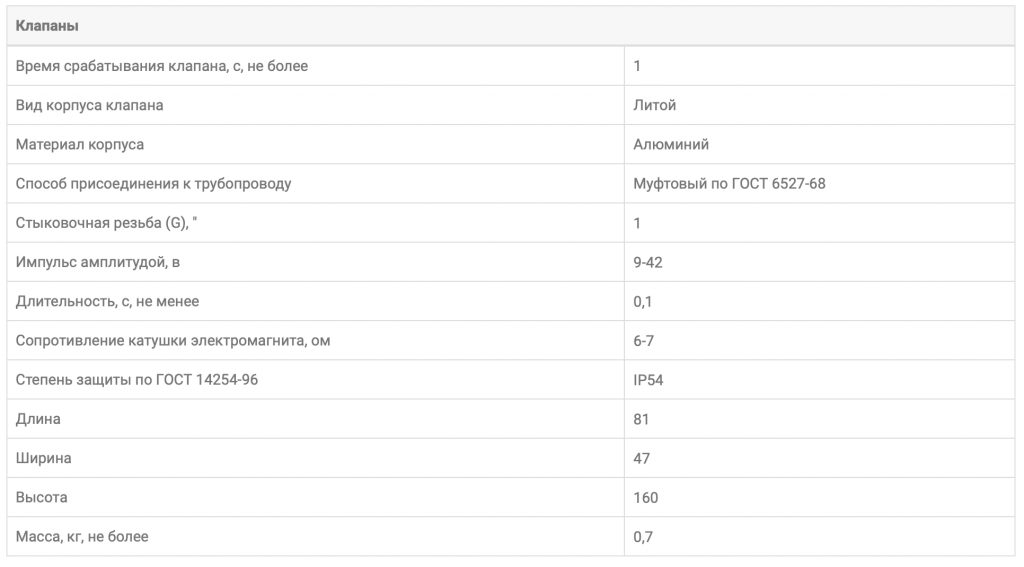
Task: Click the "Стыковочная резьба (G)" label
Action: pyautogui.click(x=101, y=223)
